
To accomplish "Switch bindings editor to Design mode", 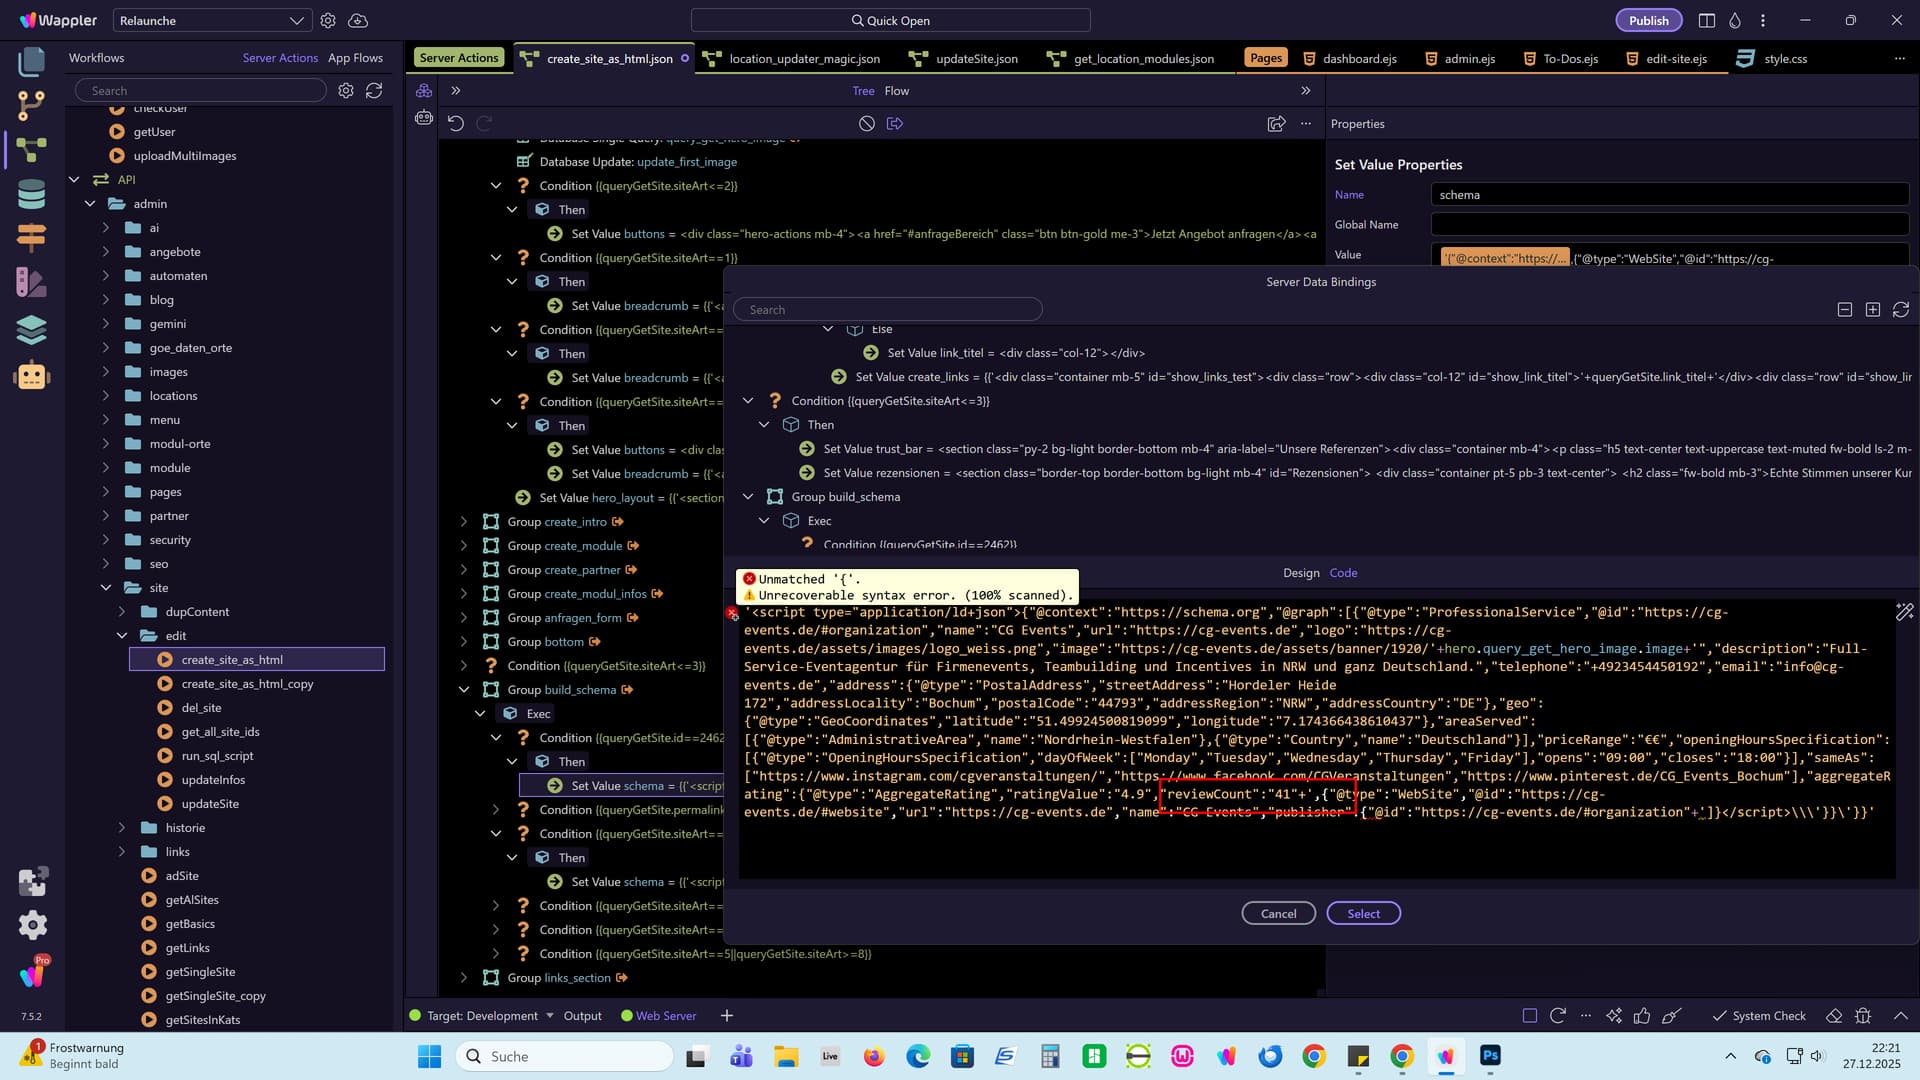I will [x=1301, y=573].
